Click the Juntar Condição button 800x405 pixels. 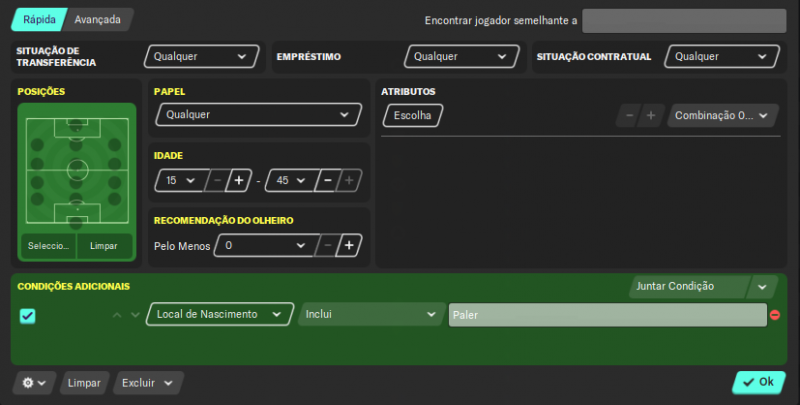(690, 287)
